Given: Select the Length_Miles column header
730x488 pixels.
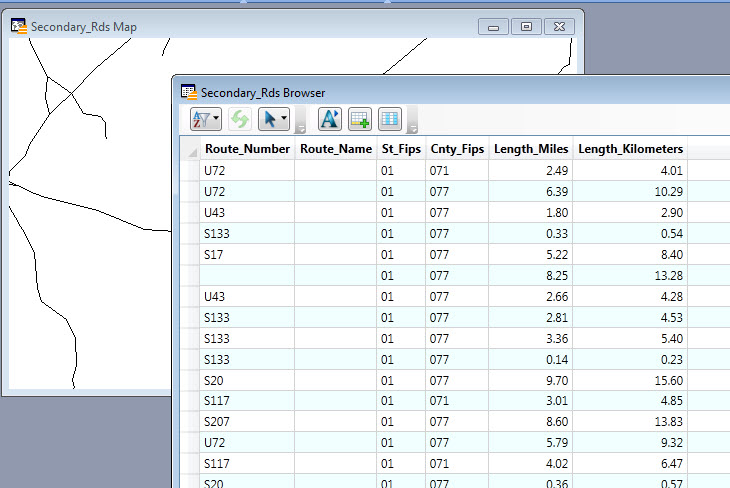Looking at the screenshot, I should (531, 149).
